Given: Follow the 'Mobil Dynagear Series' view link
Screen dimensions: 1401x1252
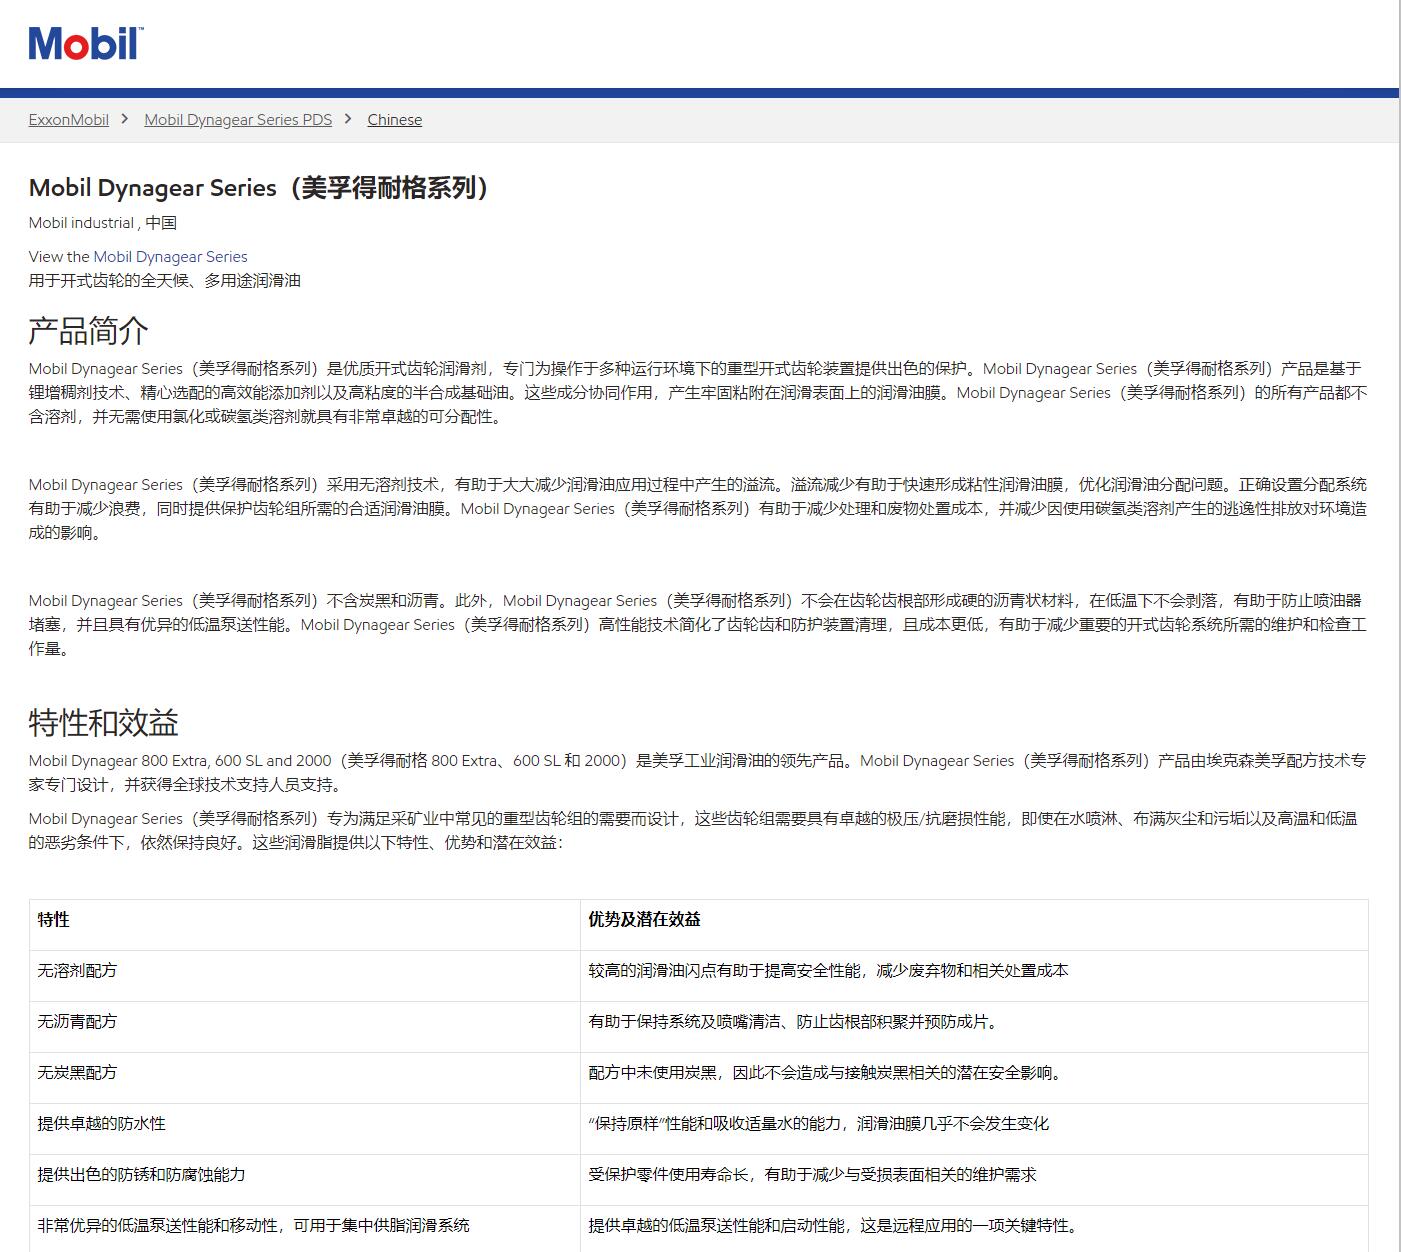Looking at the screenshot, I should (x=170, y=256).
